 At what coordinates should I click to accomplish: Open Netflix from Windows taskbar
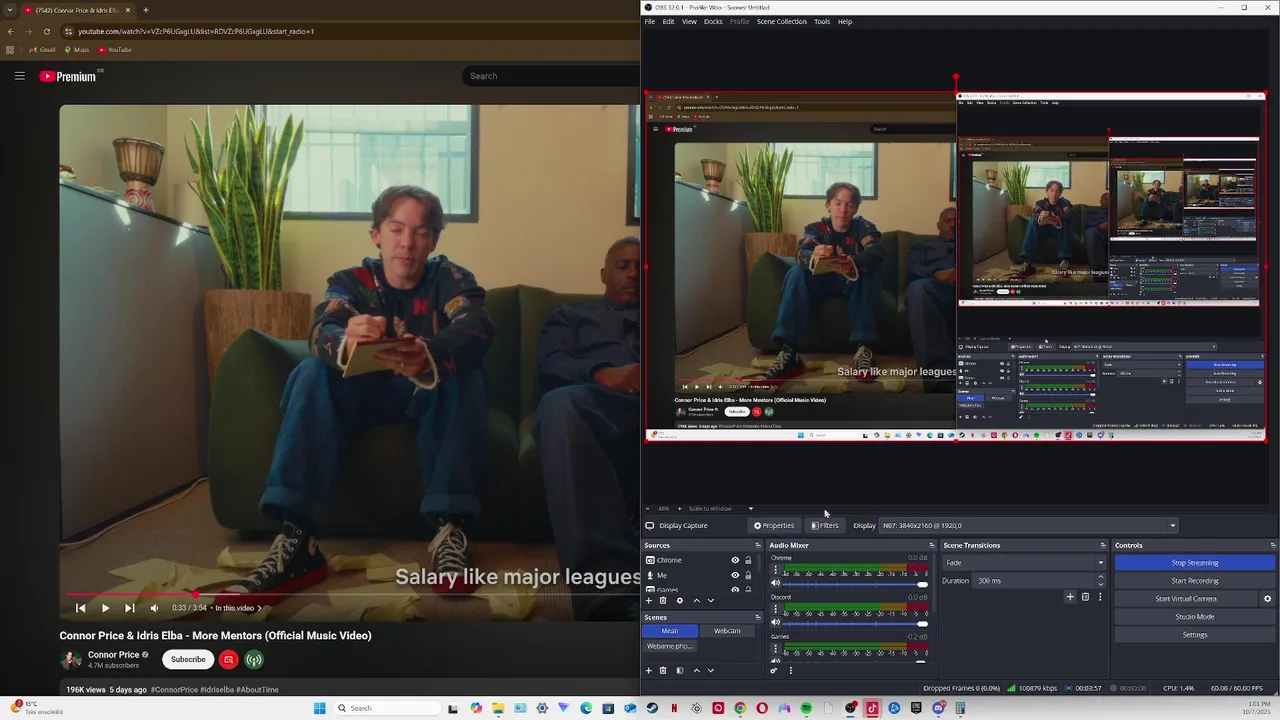coord(674,708)
